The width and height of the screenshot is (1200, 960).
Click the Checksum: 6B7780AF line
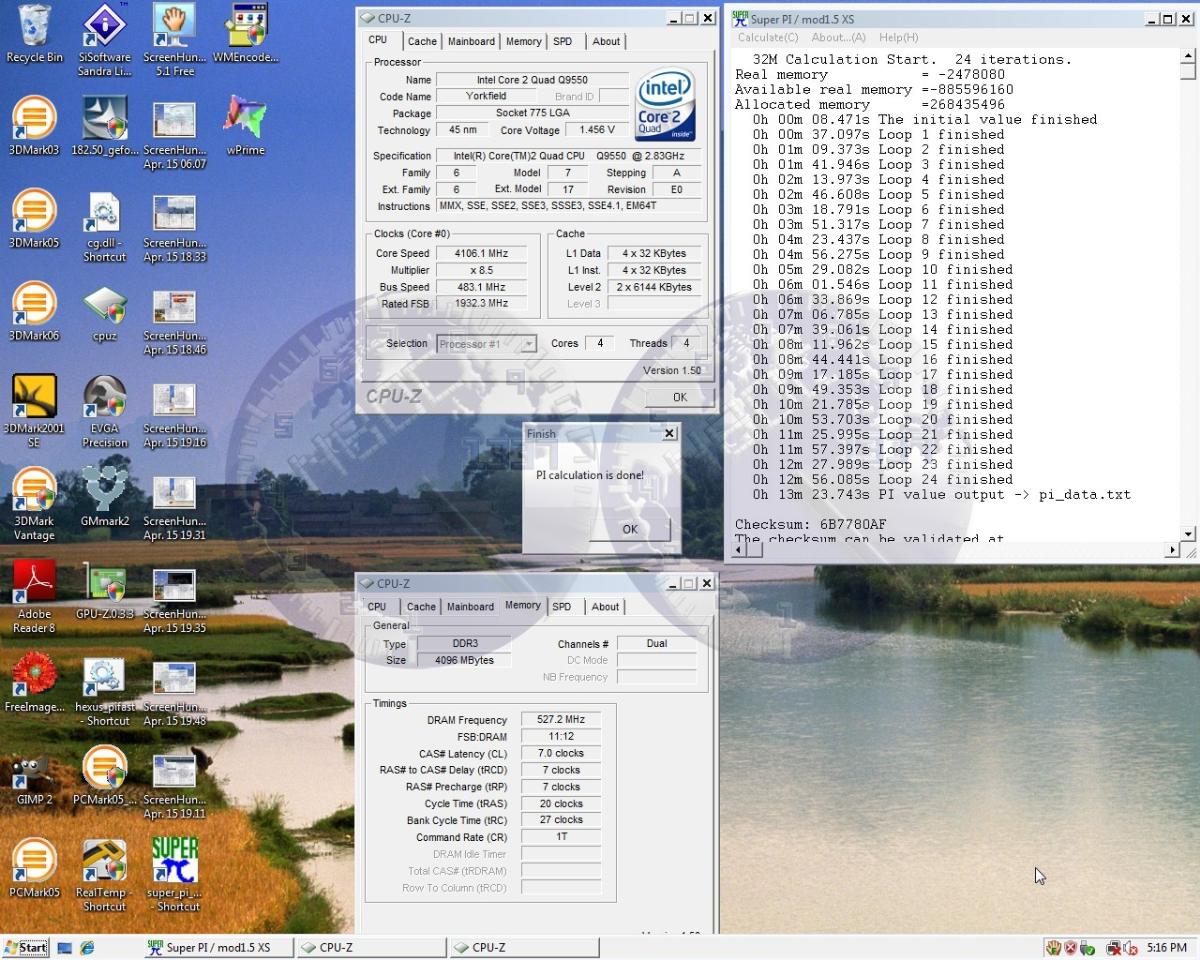(811, 525)
